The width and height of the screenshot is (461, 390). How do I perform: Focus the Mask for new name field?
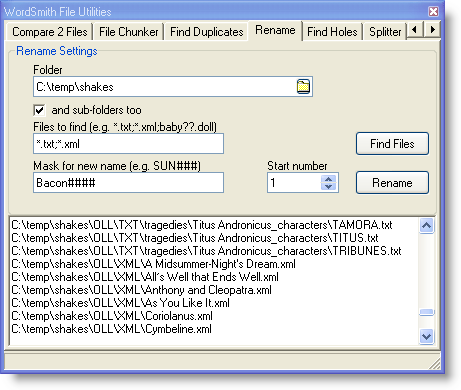pos(128,183)
